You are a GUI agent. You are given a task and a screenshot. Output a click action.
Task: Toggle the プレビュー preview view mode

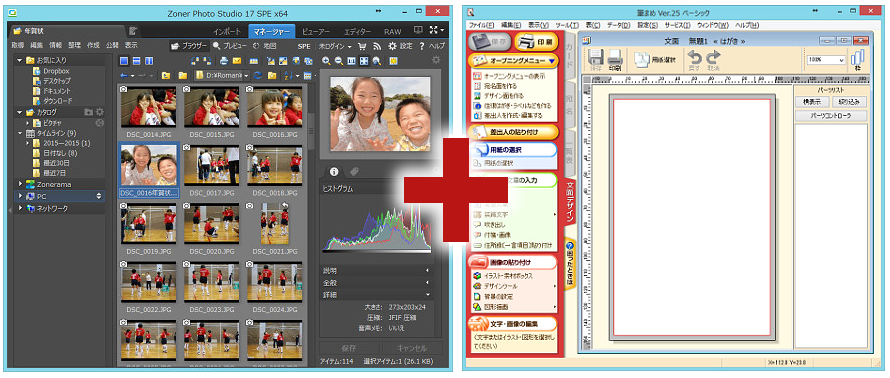(x=230, y=46)
